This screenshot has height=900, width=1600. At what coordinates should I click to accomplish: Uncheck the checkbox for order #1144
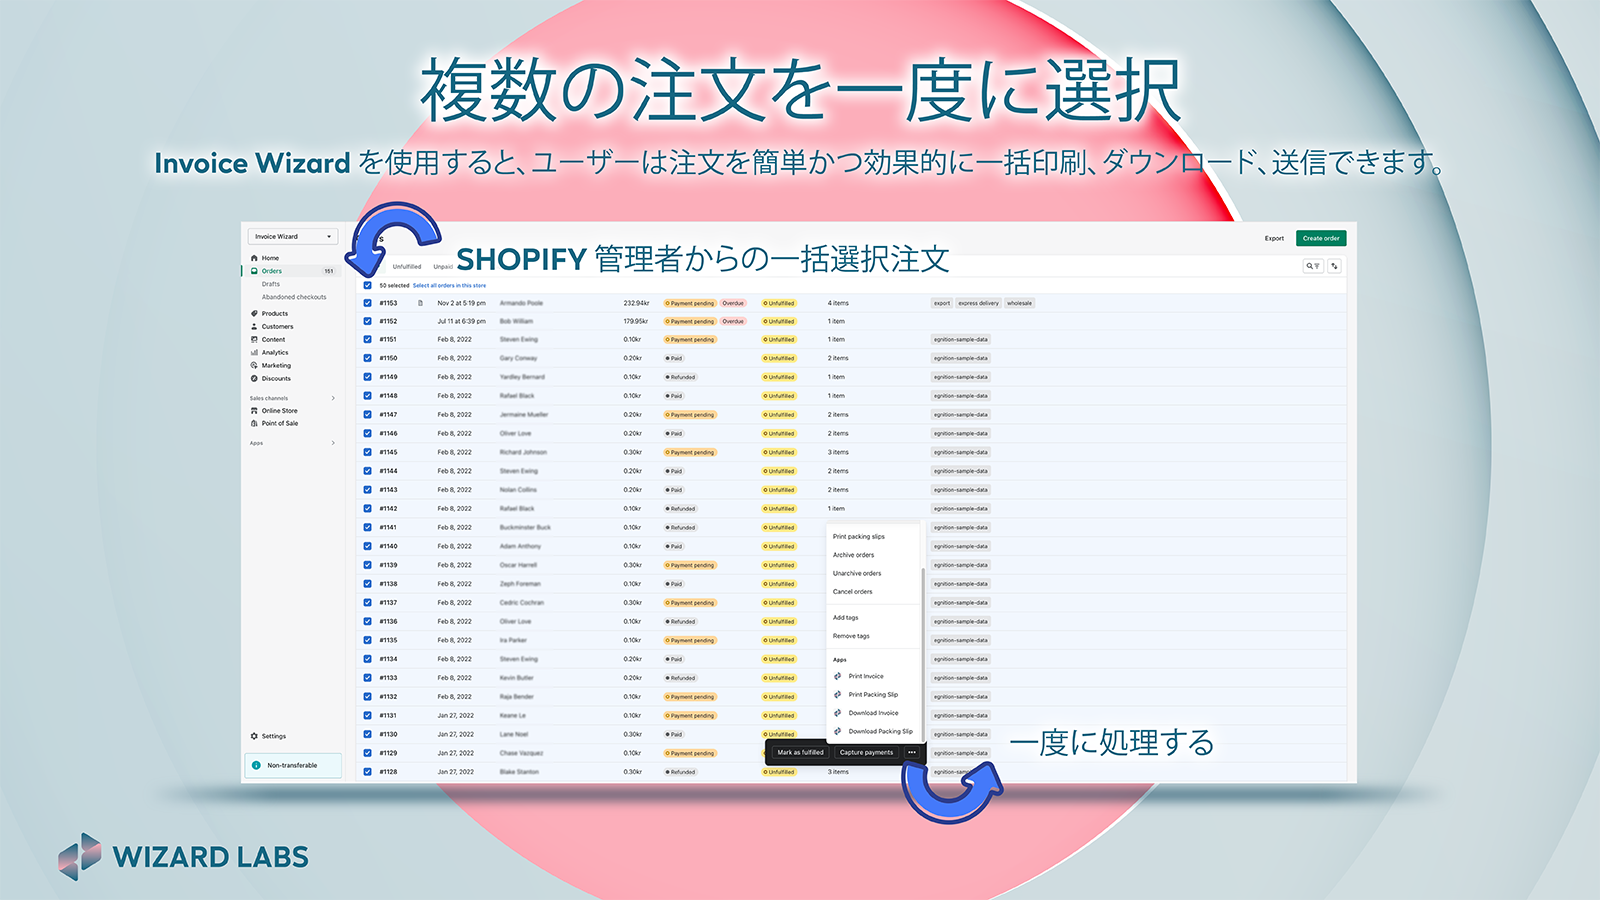(367, 471)
